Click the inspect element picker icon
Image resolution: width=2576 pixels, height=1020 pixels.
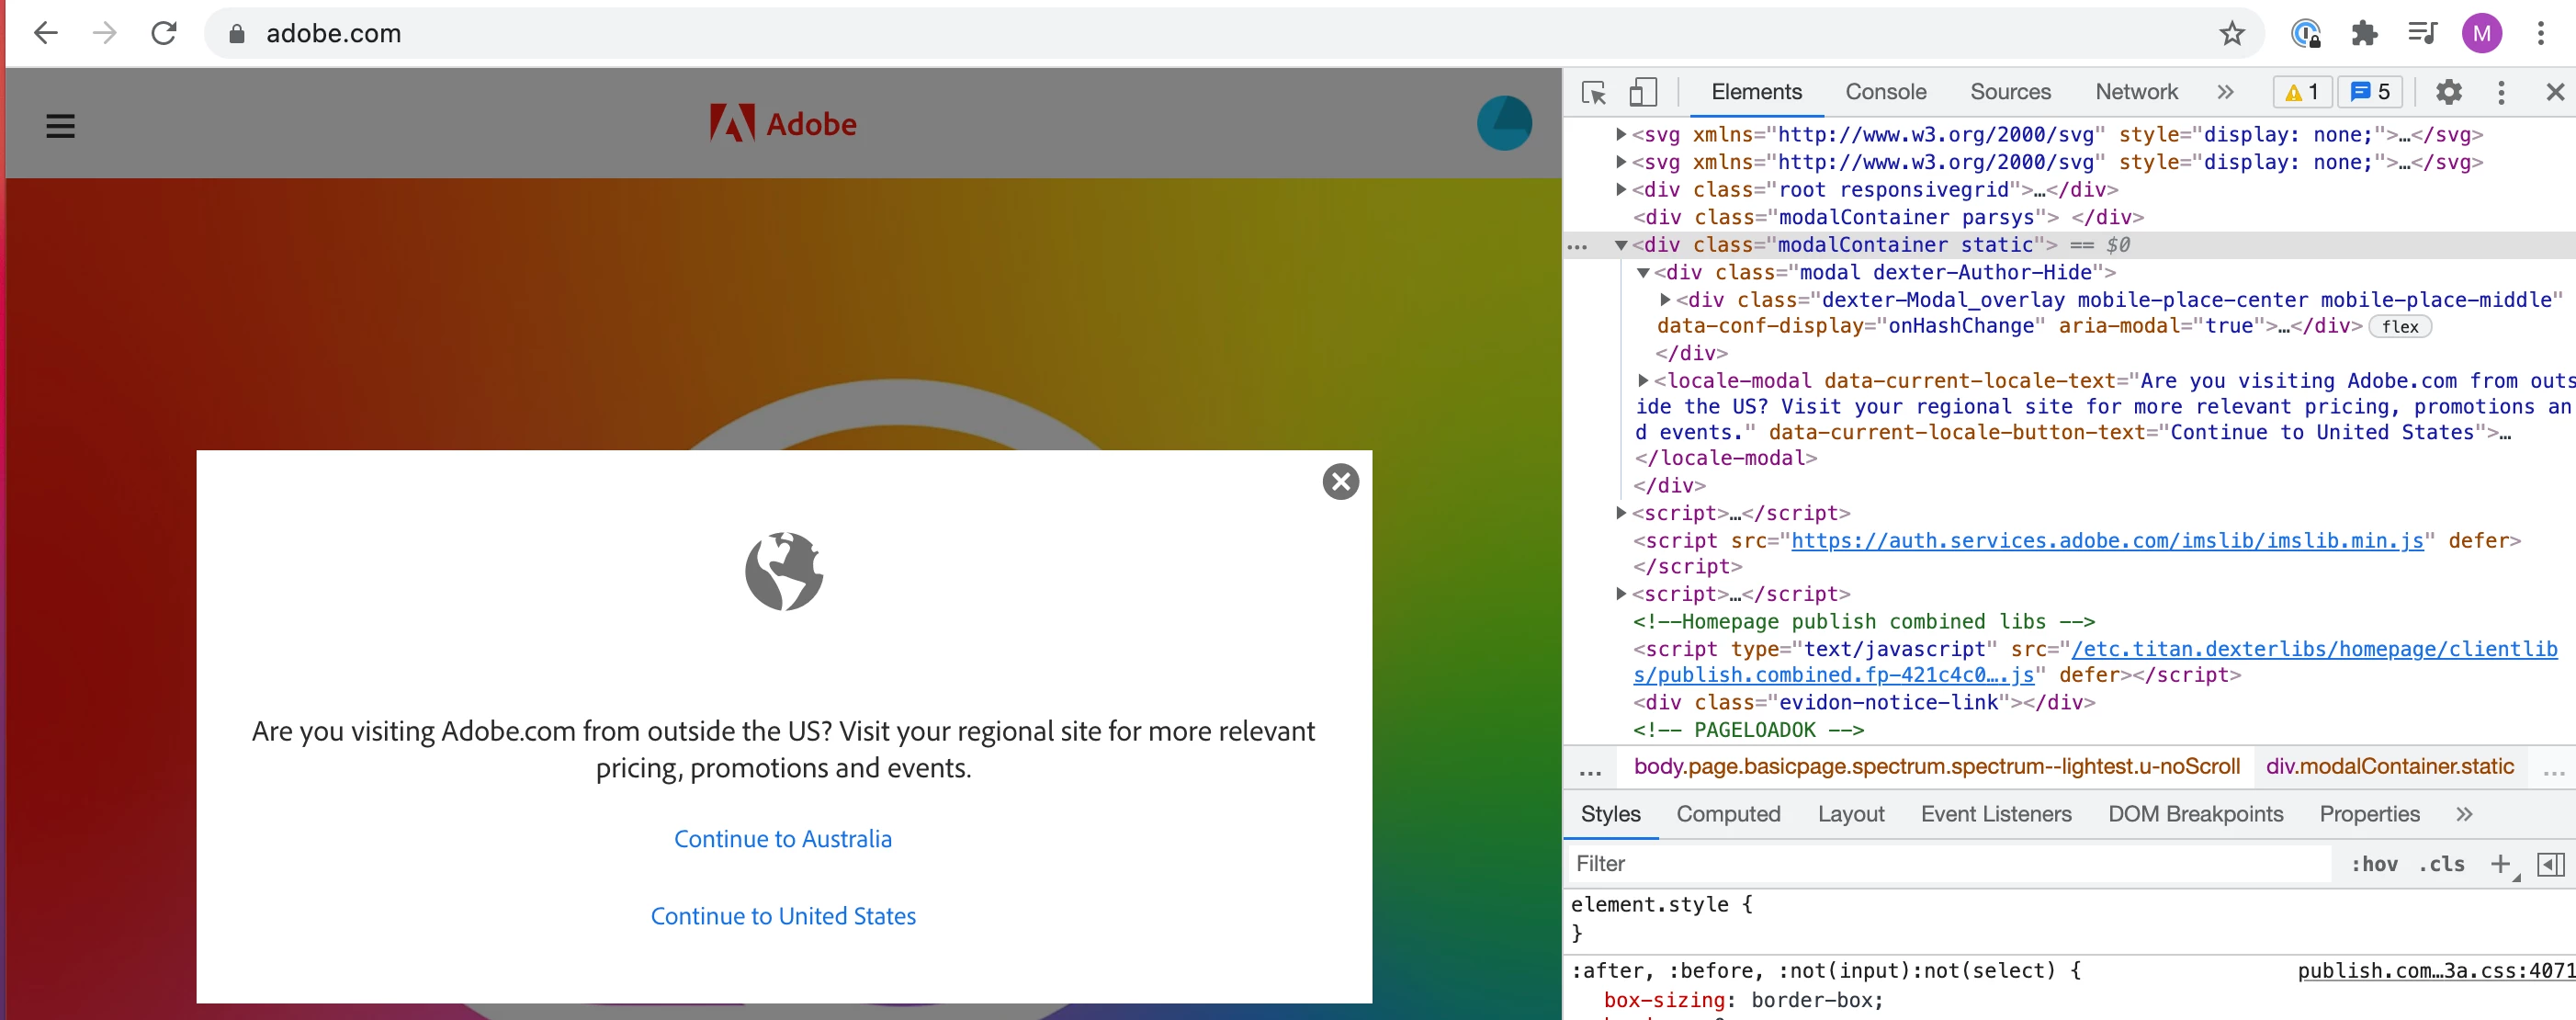(1594, 92)
